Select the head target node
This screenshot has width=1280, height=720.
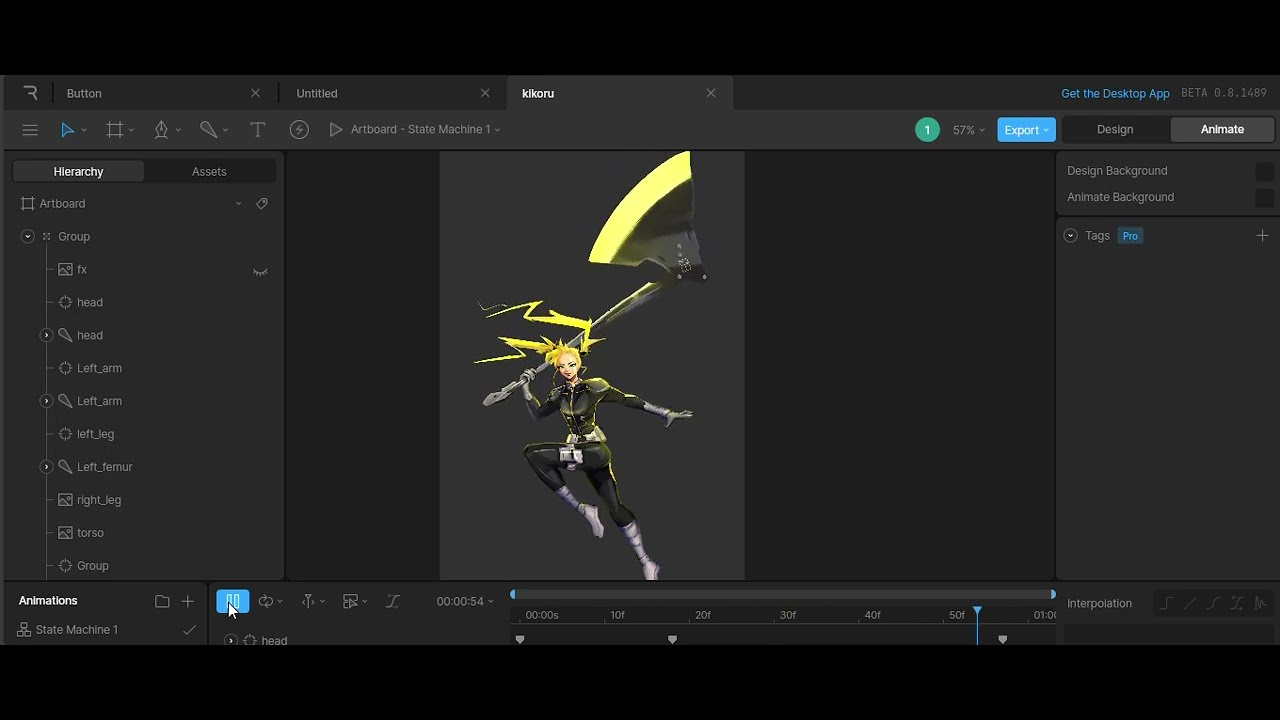[x=90, y=302]
